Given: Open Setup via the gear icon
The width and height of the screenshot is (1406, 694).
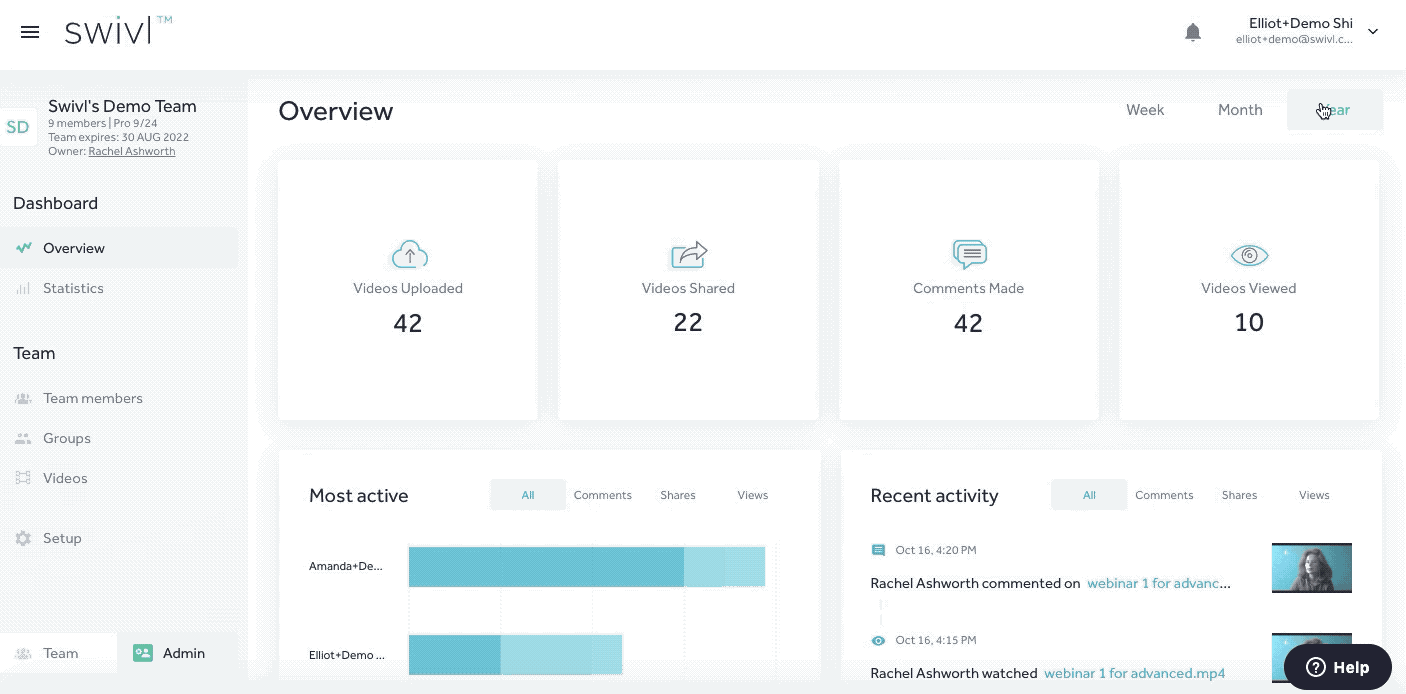Looking at the screenshot, I should [x=23, y=538].
